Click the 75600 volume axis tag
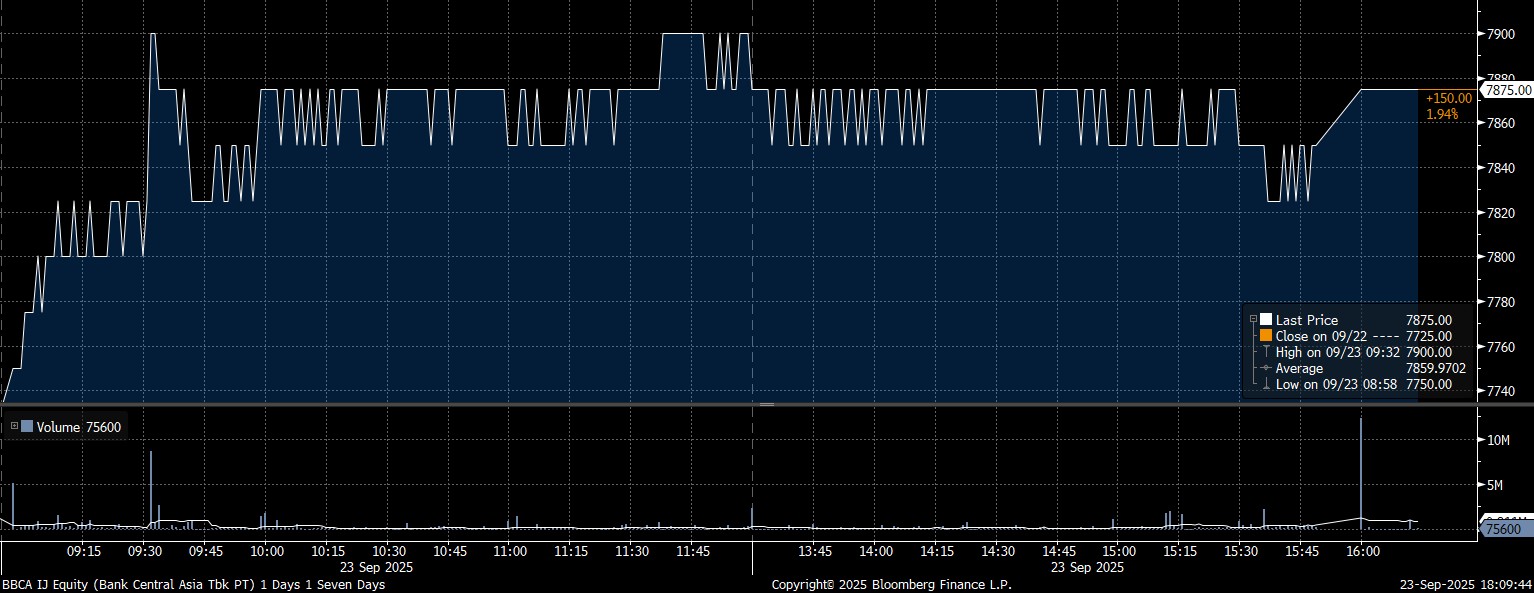Screen dimensions: 1534x593 tap(1502, 529)
